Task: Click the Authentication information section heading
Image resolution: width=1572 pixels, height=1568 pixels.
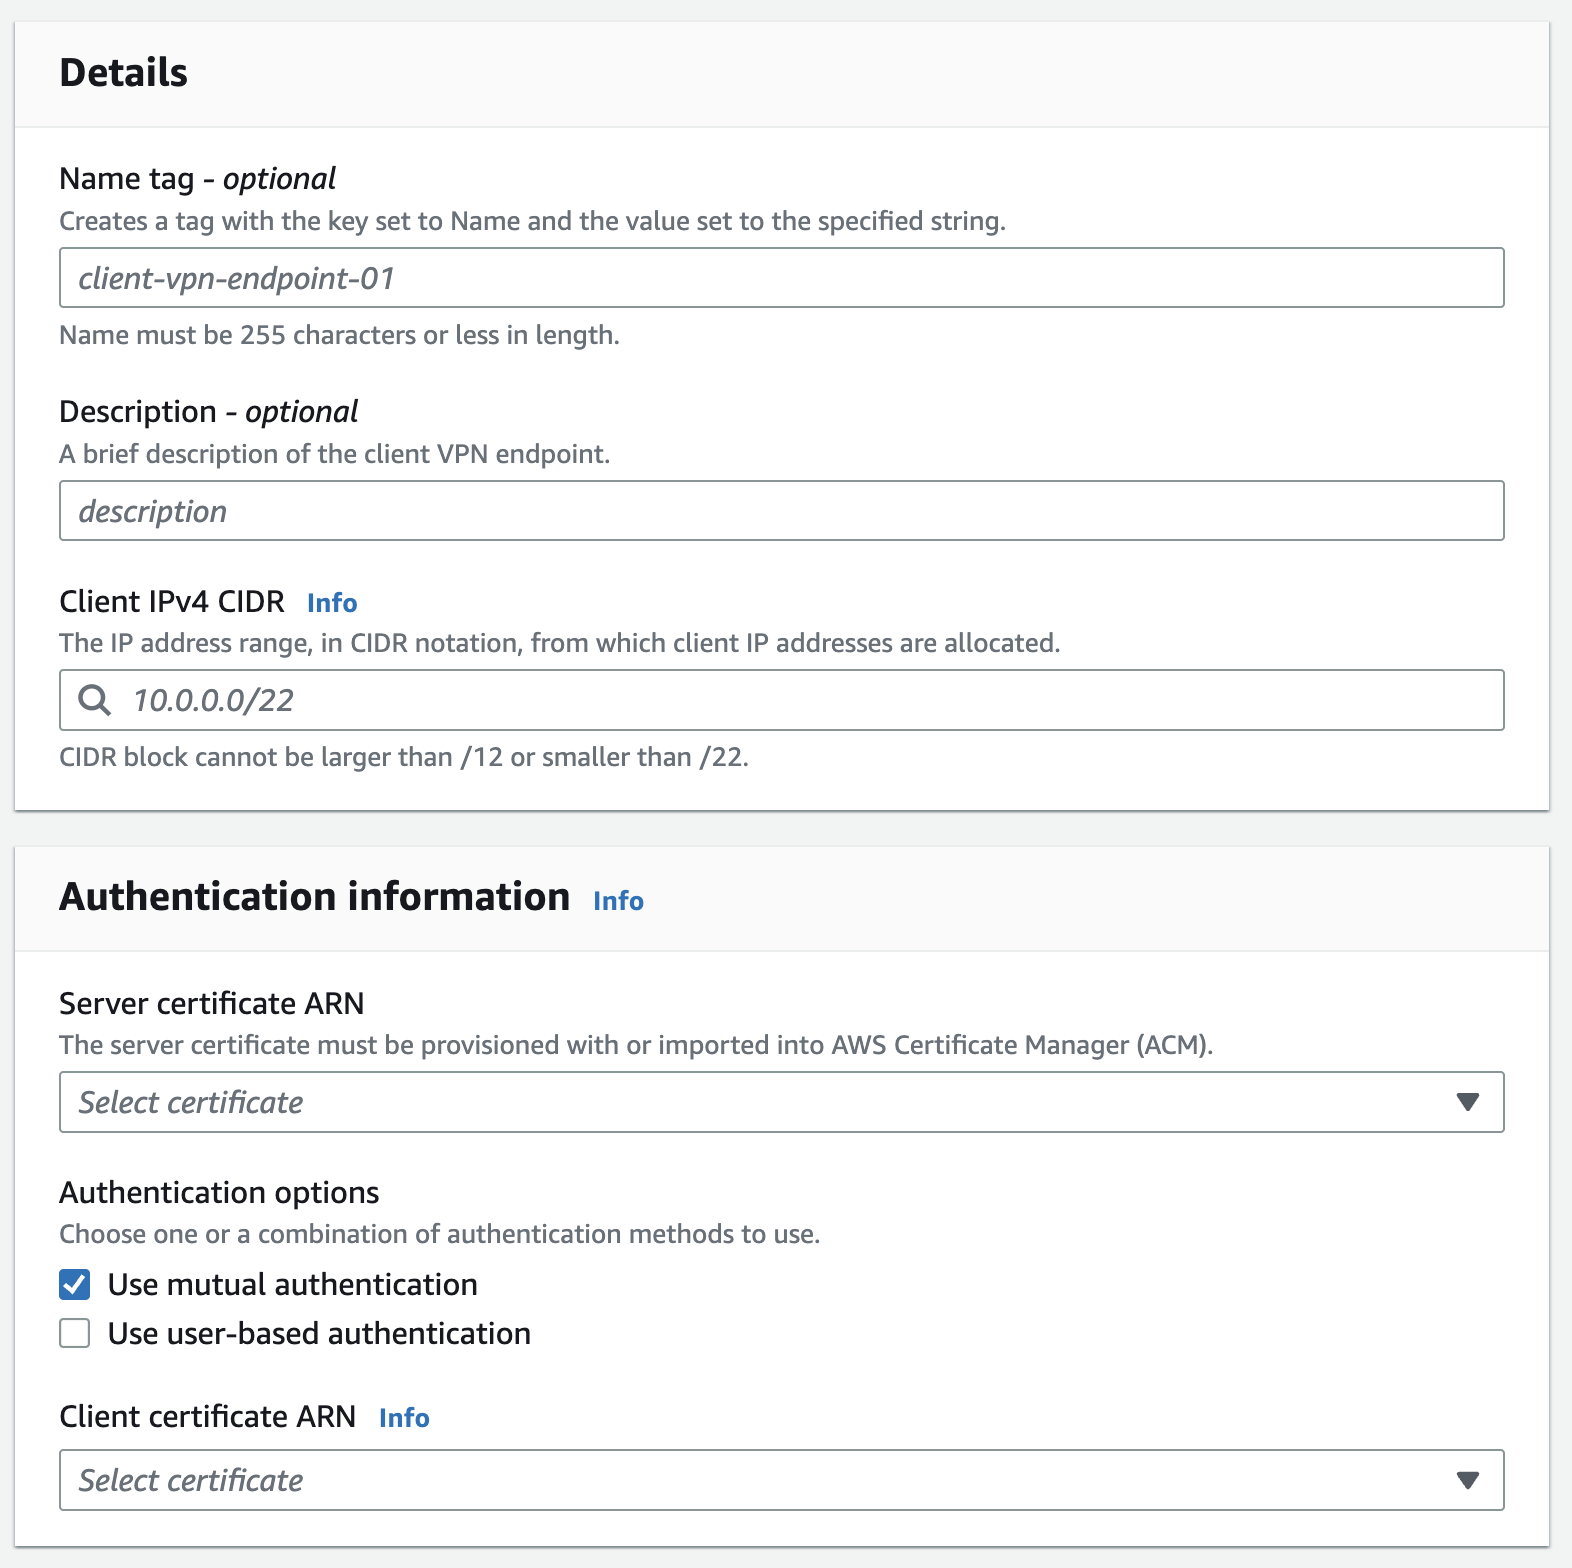Action: tap(314, 897)
